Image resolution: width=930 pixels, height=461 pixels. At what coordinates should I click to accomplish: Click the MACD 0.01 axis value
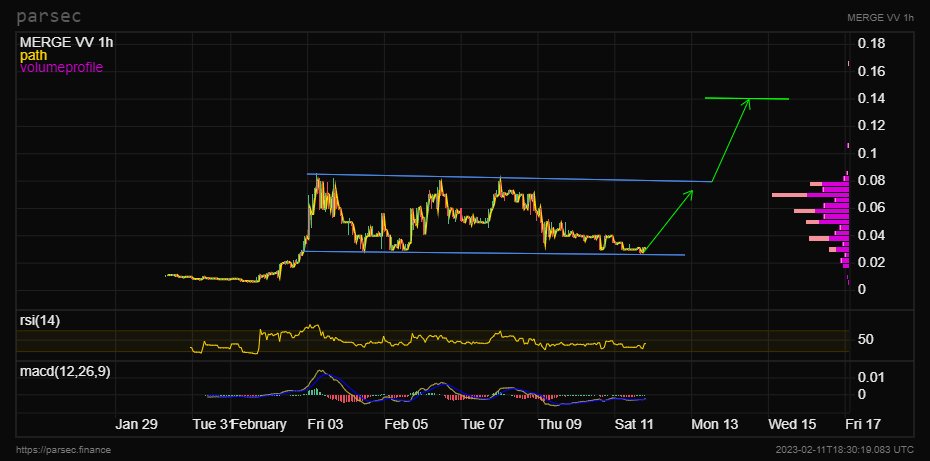pyautogui.click(x=871, y=377)
